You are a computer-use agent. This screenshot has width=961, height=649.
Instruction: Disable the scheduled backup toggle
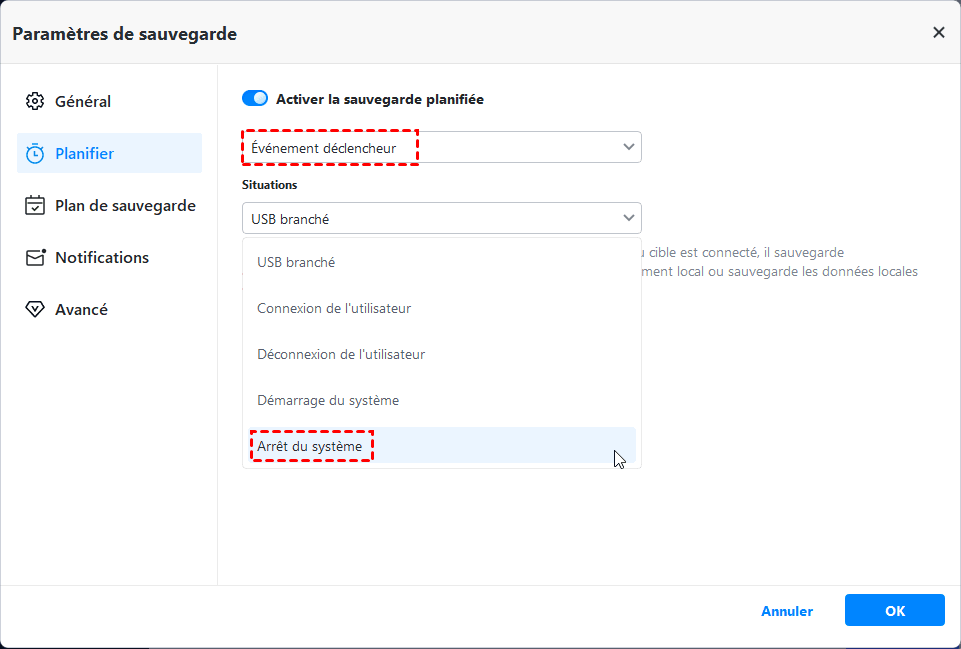[255, 99]
